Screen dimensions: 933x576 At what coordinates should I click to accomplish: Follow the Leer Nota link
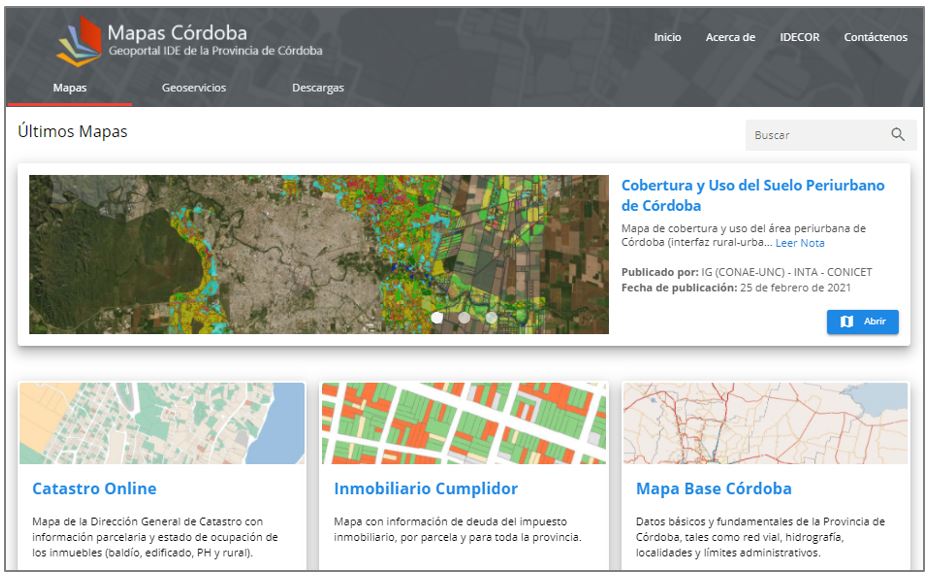pyautogui.click(x=800, y=243)
